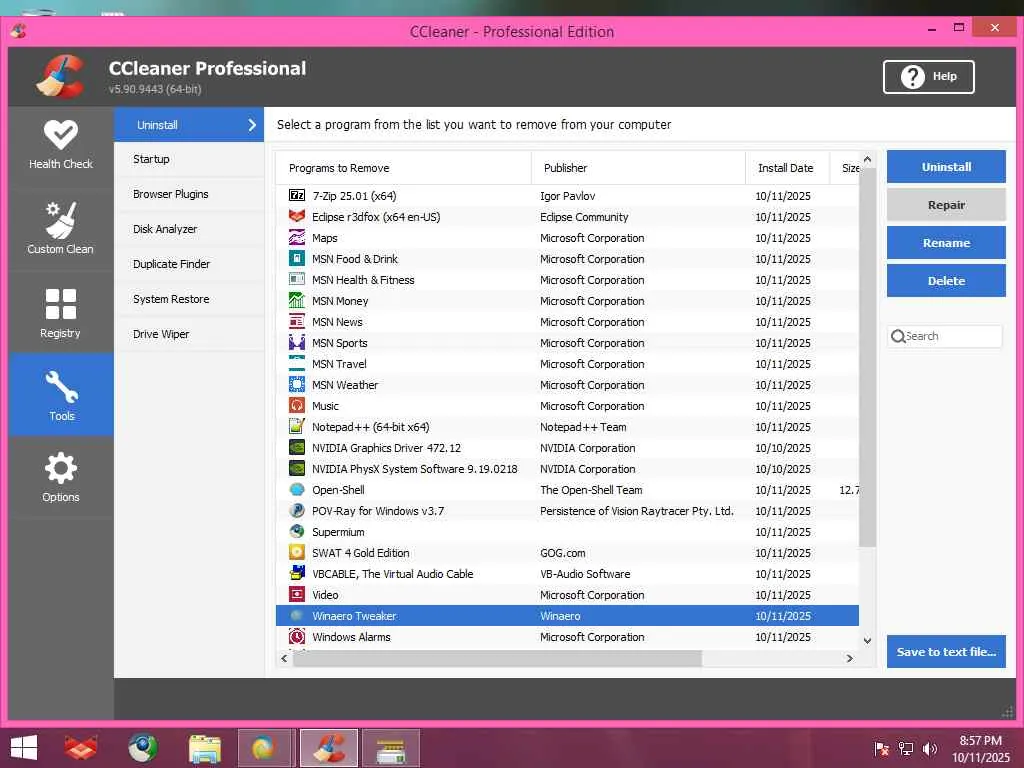Open the Disk Analyzer tab
The height and width of the screenshot is (768, 1024).
pos(189,229)
